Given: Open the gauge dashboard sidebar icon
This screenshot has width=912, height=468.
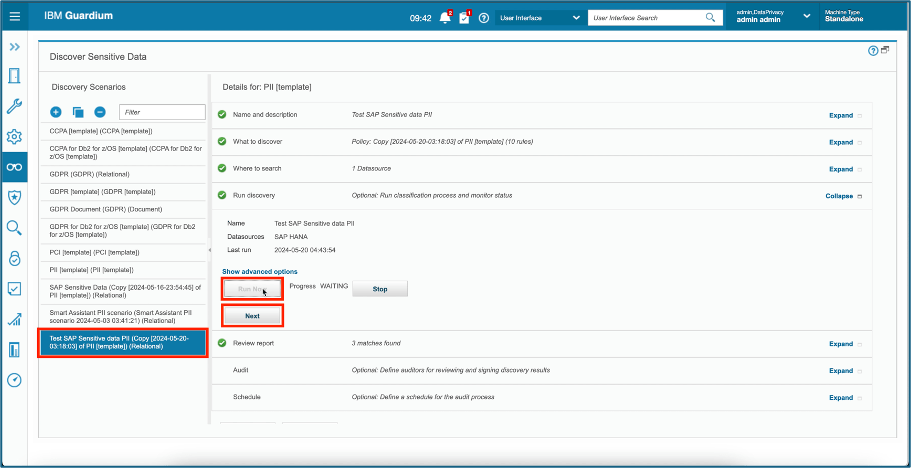Looking at the screenshot, I should tap(15, 380).
